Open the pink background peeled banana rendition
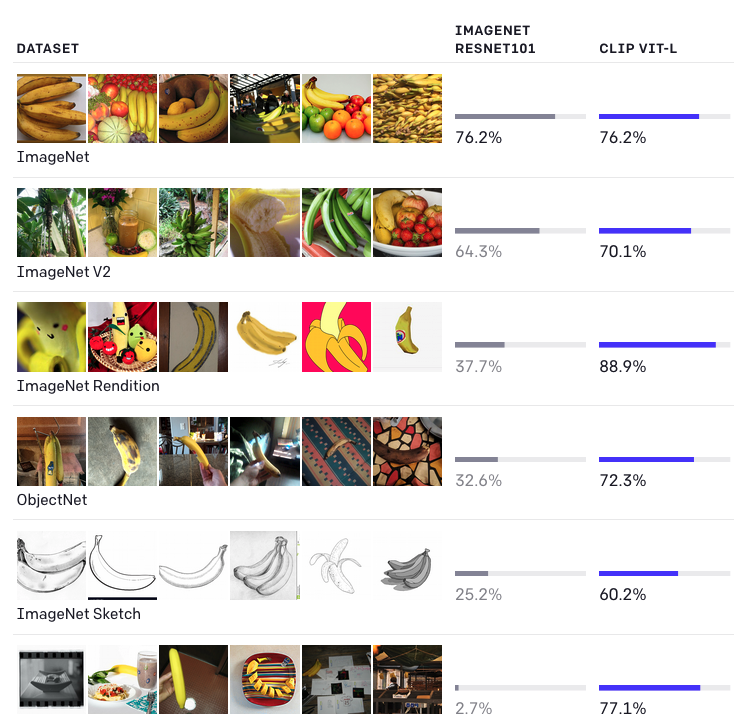The image size is (742, 720). [336, 337]
